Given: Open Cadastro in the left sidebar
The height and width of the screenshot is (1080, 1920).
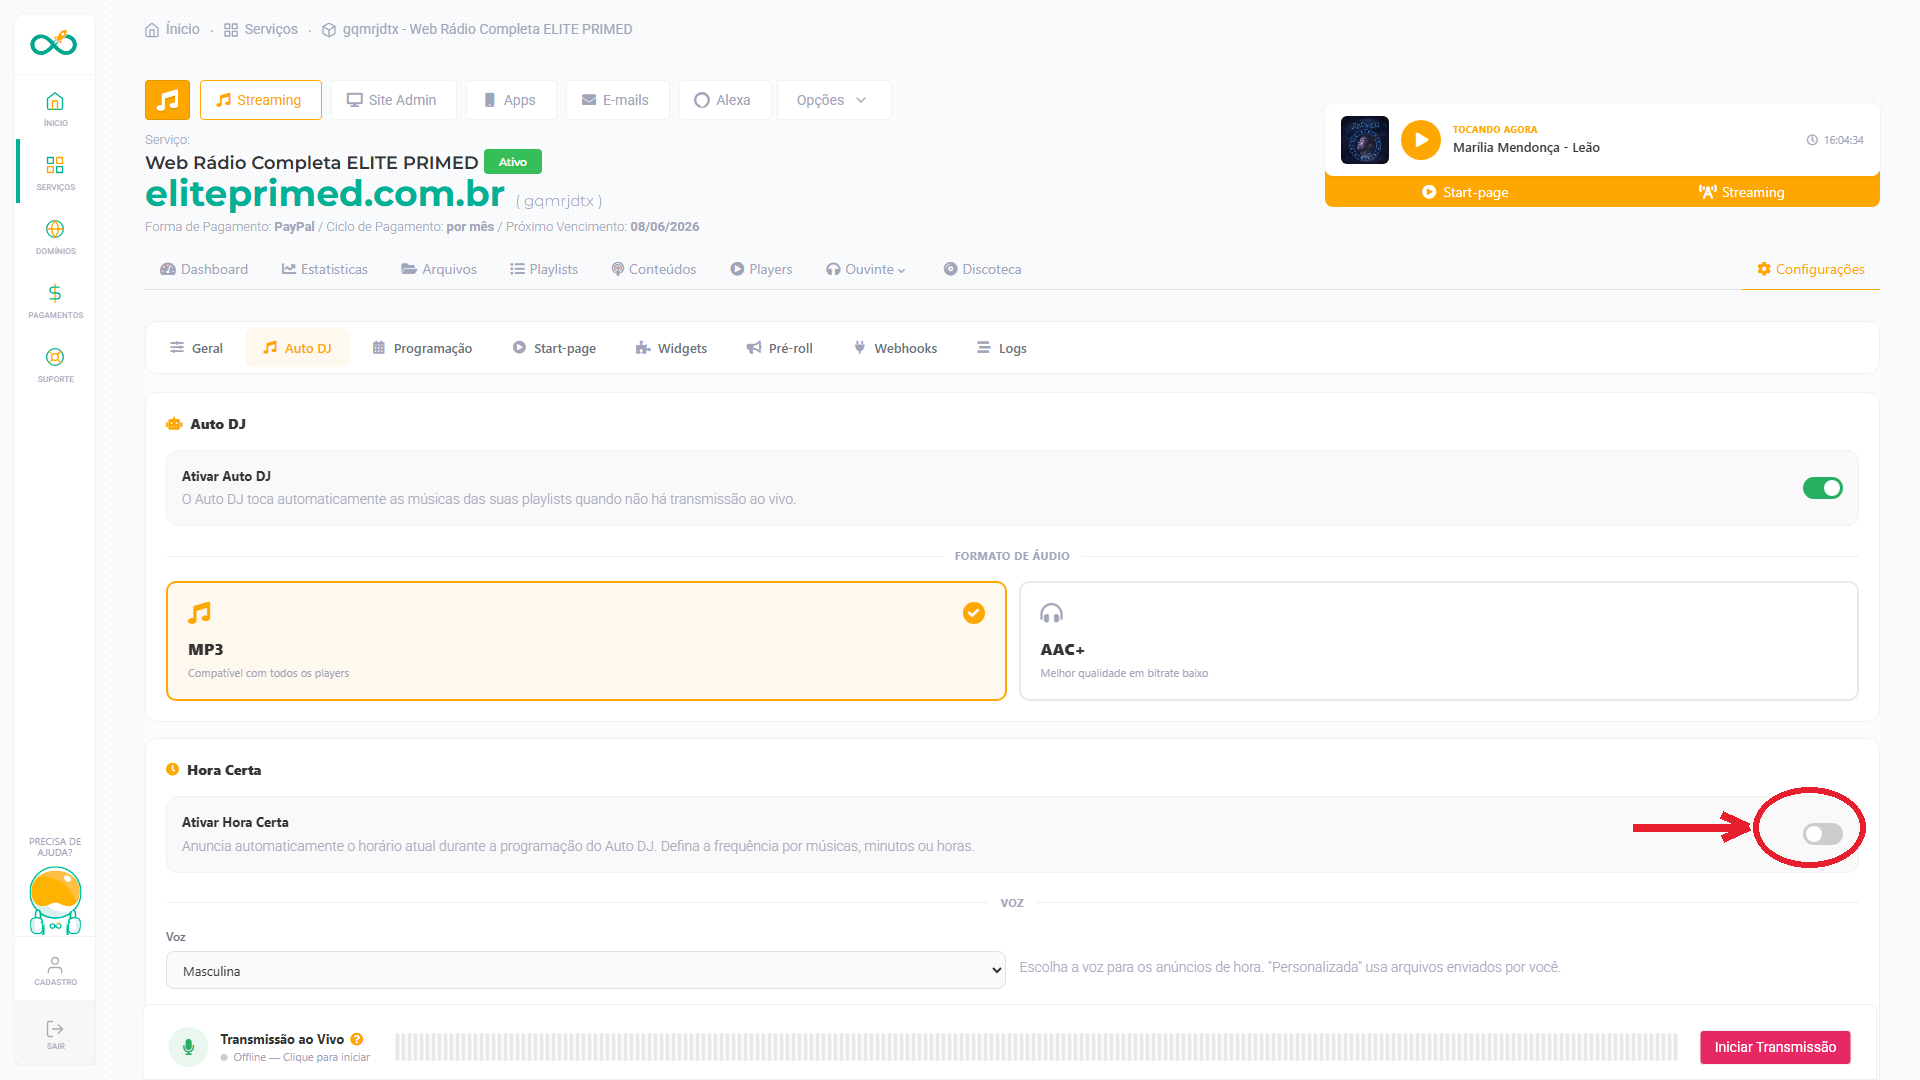Looking at the screenshot, I should pyautogui.click(x=55, y=970).
